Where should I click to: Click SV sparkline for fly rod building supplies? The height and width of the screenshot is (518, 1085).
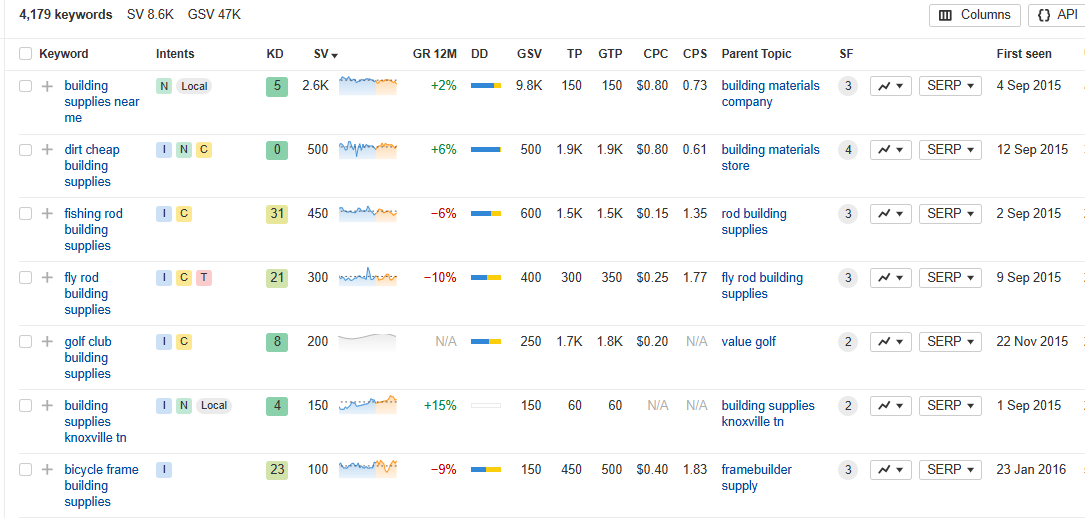pos(367,277)
